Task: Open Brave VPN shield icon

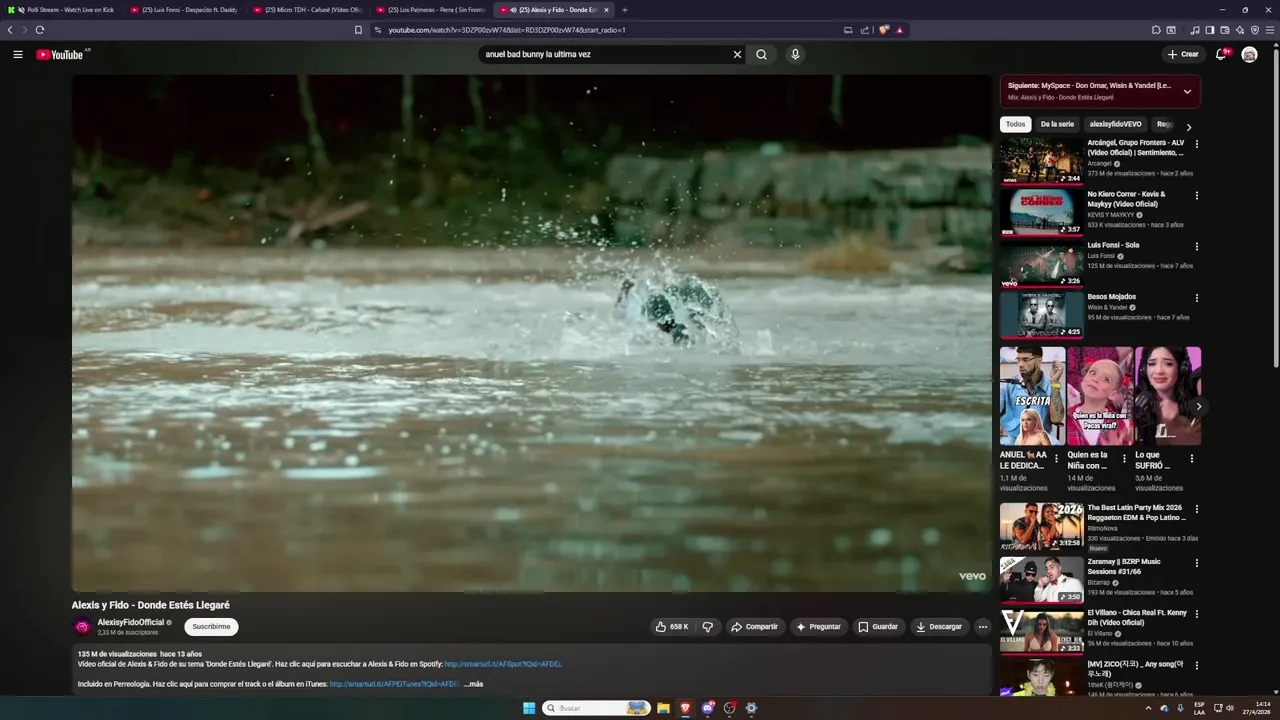Action: coord(1255,30)
